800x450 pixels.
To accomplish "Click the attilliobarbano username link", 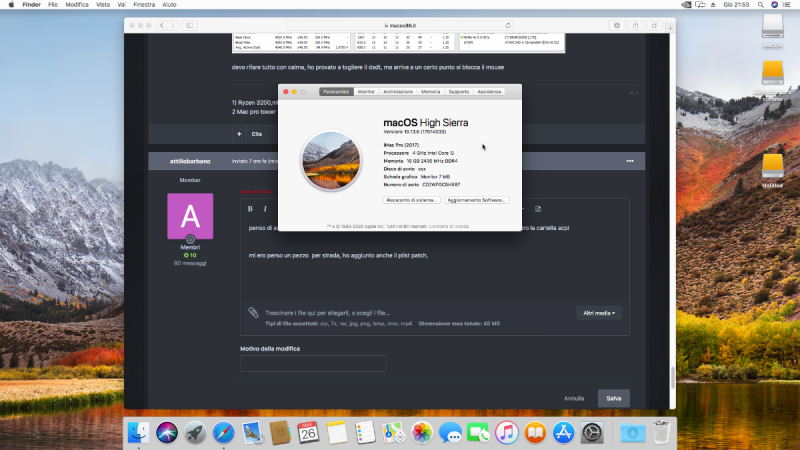I will click(190, 161).
